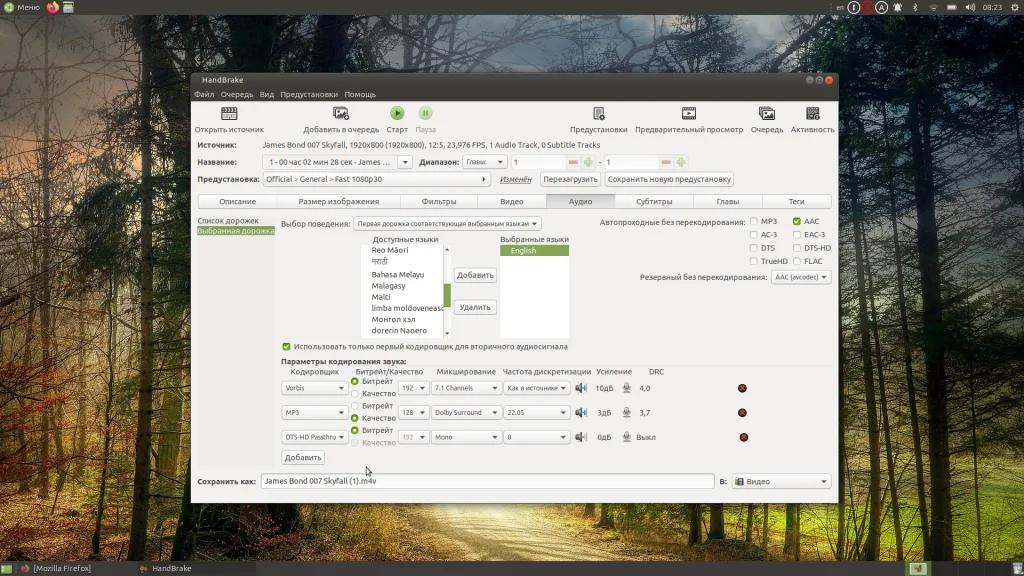Show the Queue (Очередь) from the toolbar
This screenshot has height=576, width=1024.
click(766, 114)
